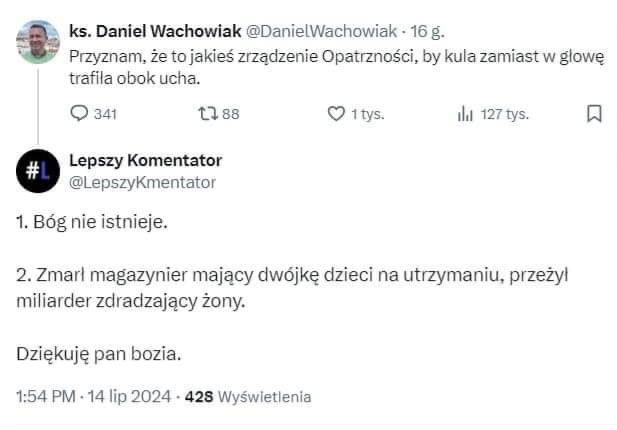Open the 428 Wyświetlenia view count
The height and width of the screenshot is (430, 617).
pos(248,396)
